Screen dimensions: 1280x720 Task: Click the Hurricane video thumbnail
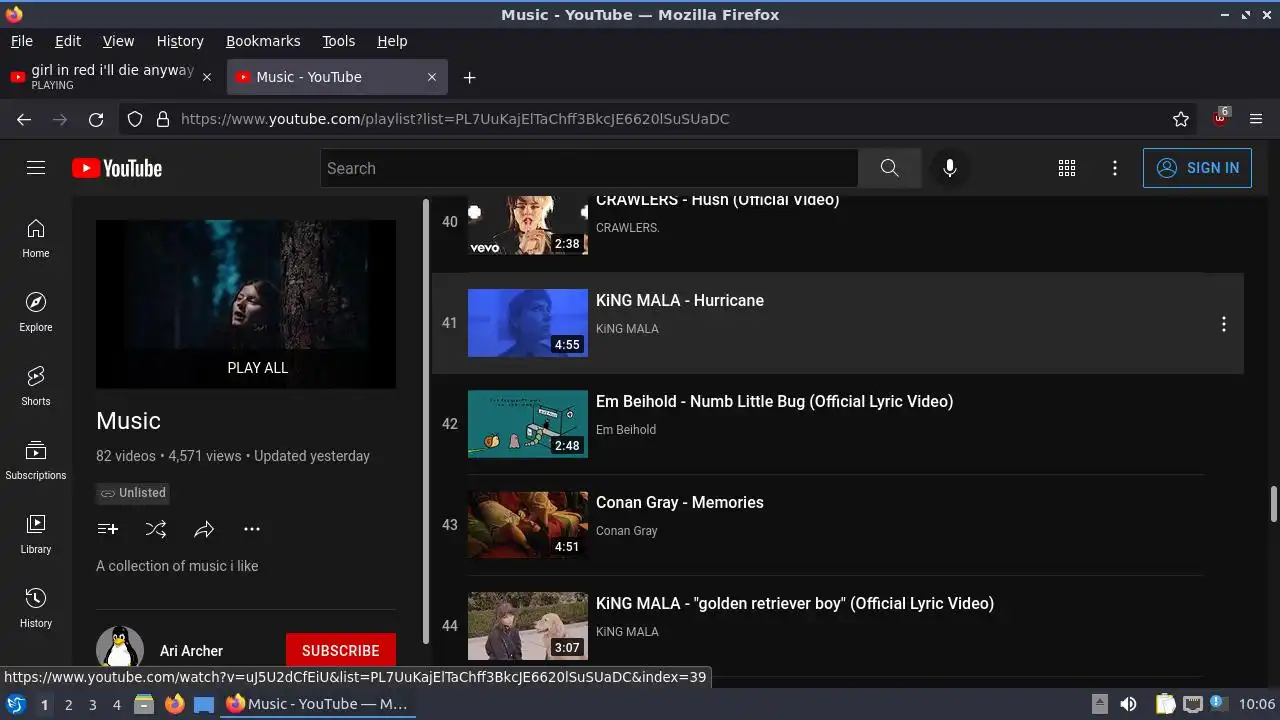pos(528,323)
